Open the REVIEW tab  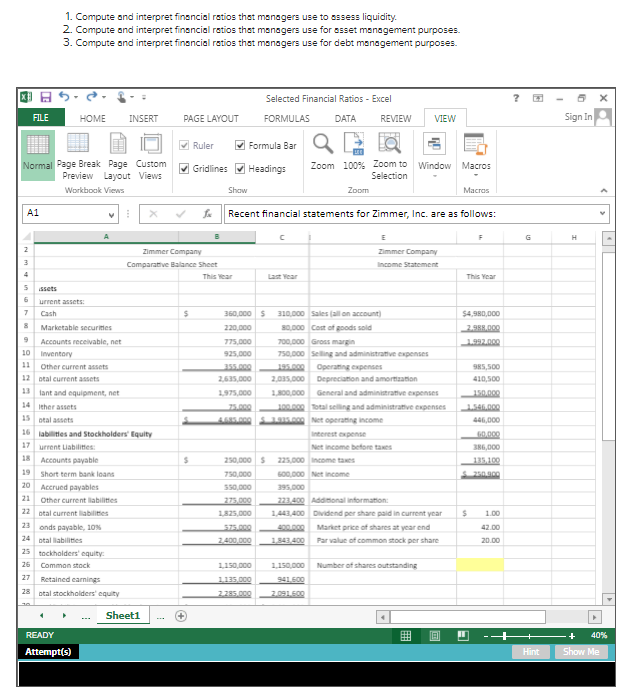coord(396,118)
